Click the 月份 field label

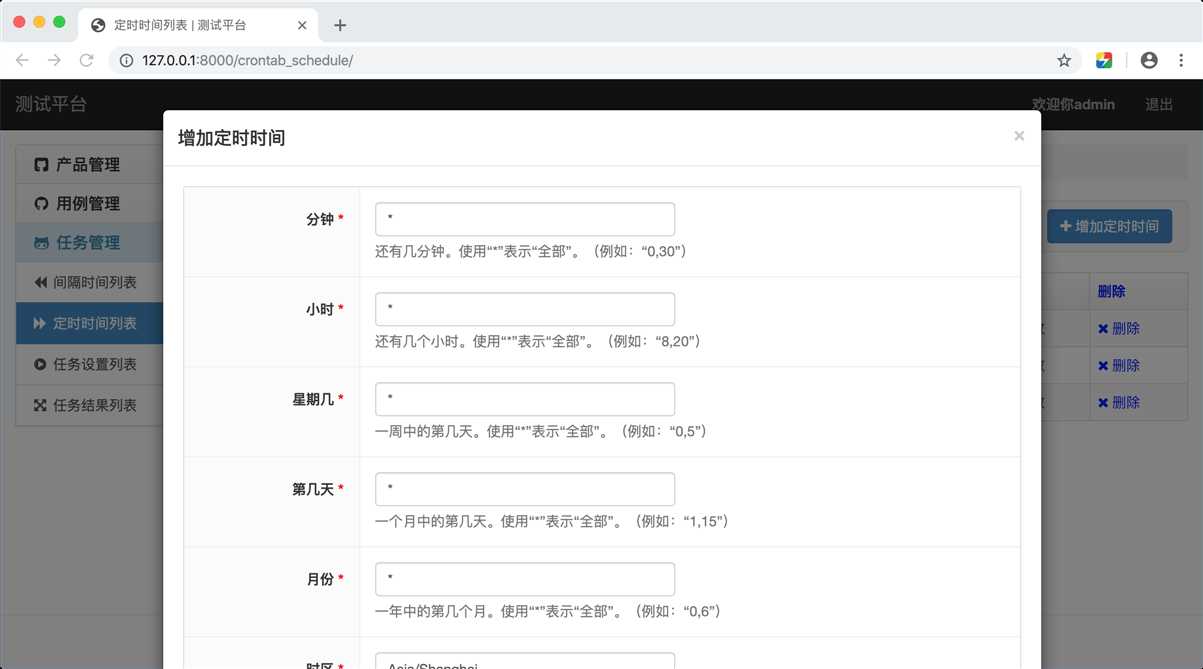tap(320, 579)
